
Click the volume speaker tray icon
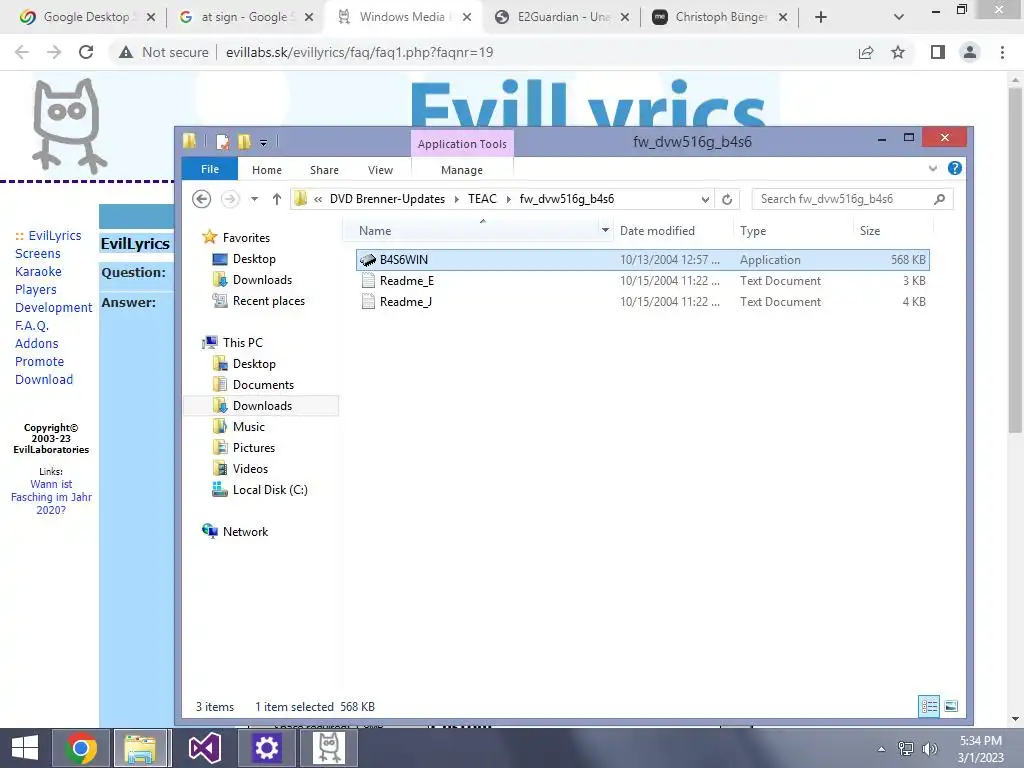tap(929, 749)
